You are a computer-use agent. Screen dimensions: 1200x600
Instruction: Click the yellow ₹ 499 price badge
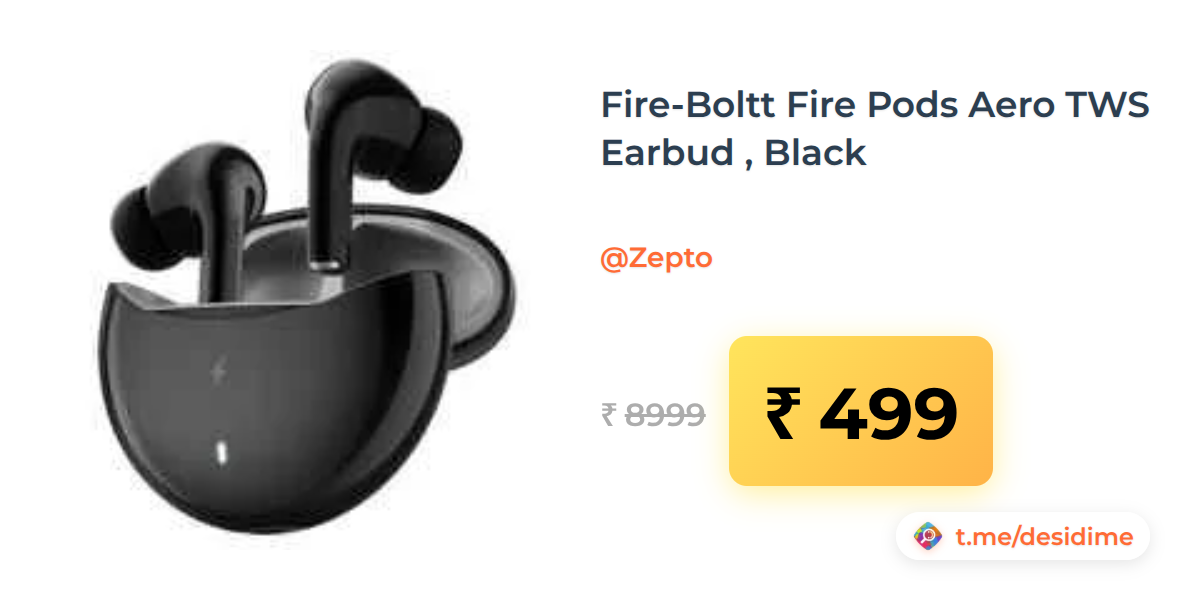[x=861, y=411]
